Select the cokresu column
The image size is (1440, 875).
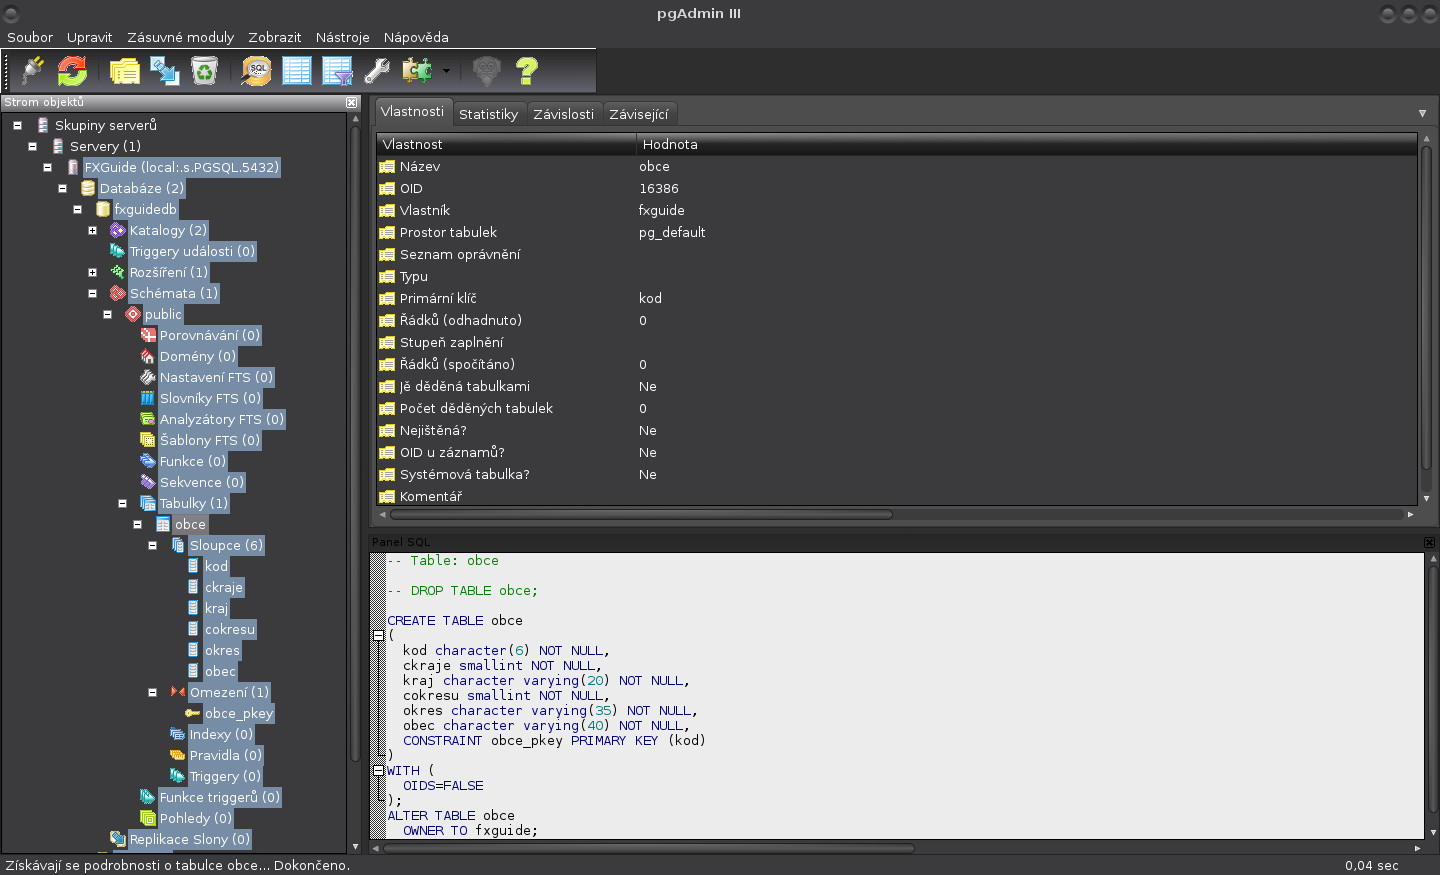pos(230,629)
